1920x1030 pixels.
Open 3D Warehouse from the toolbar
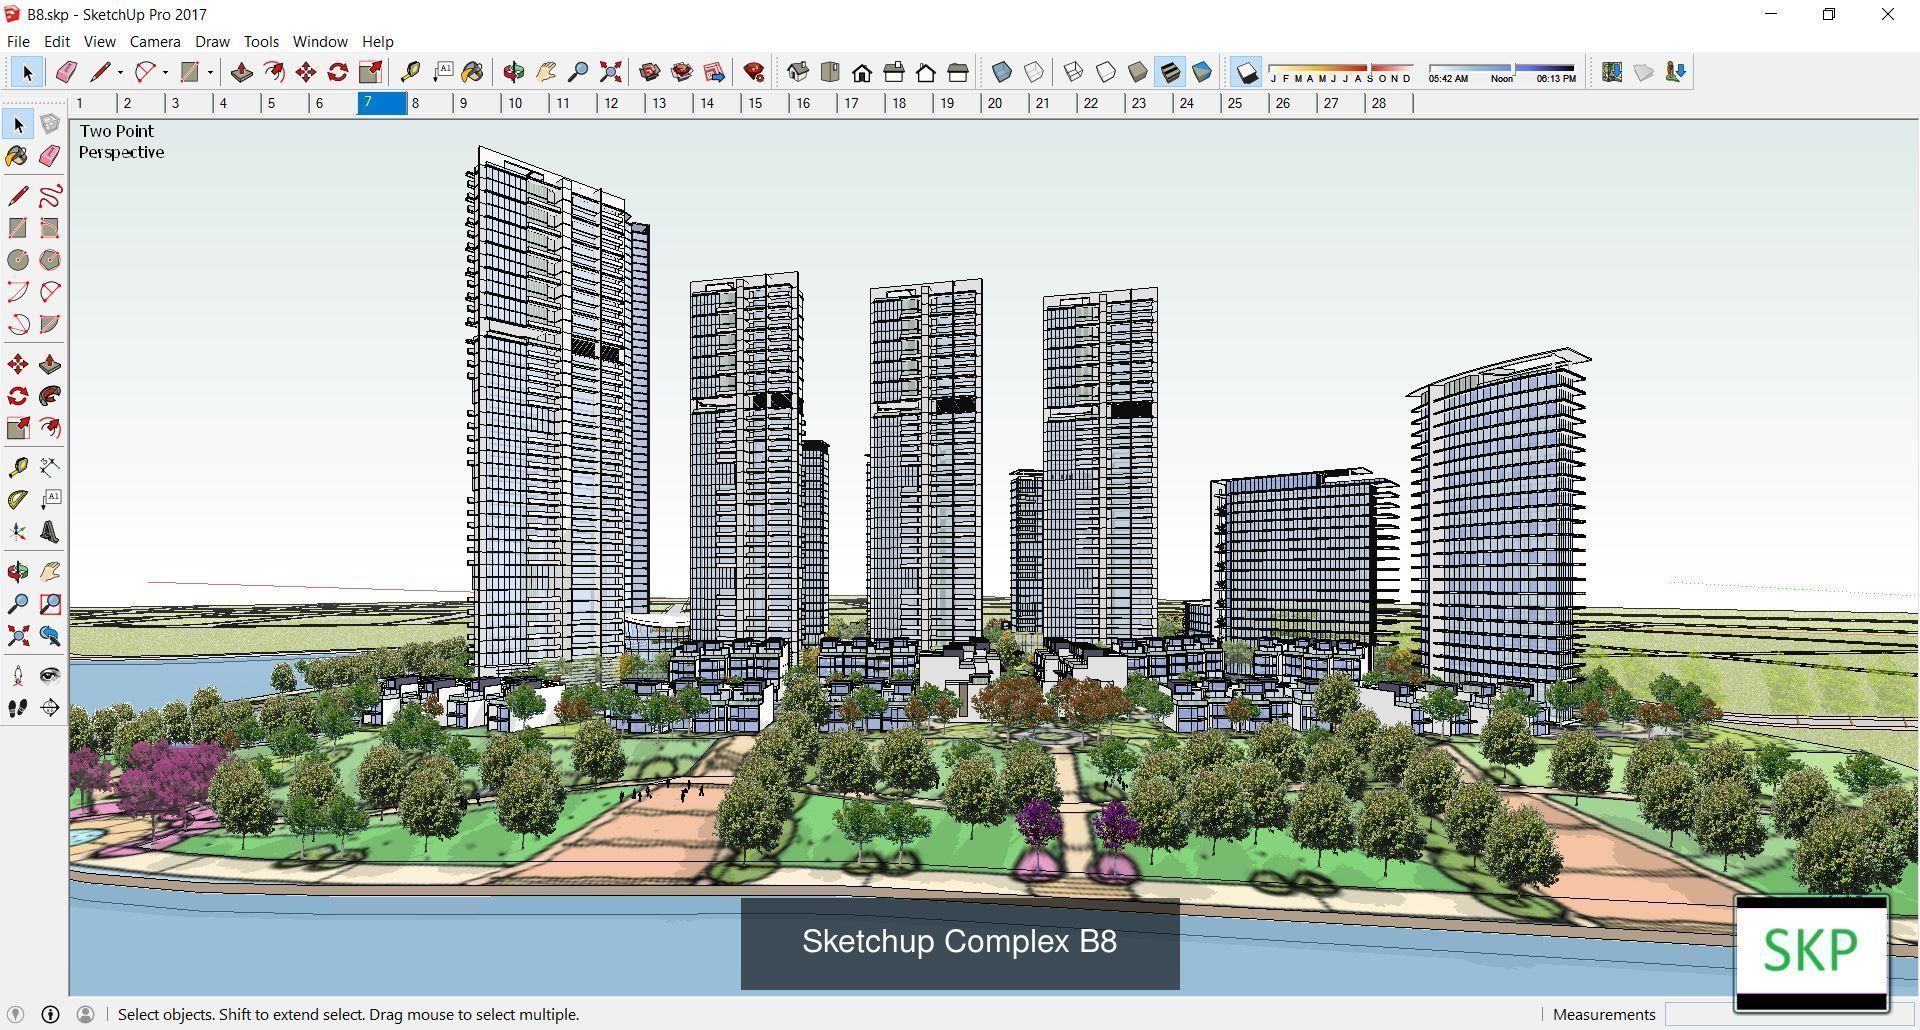click(650, 72)
